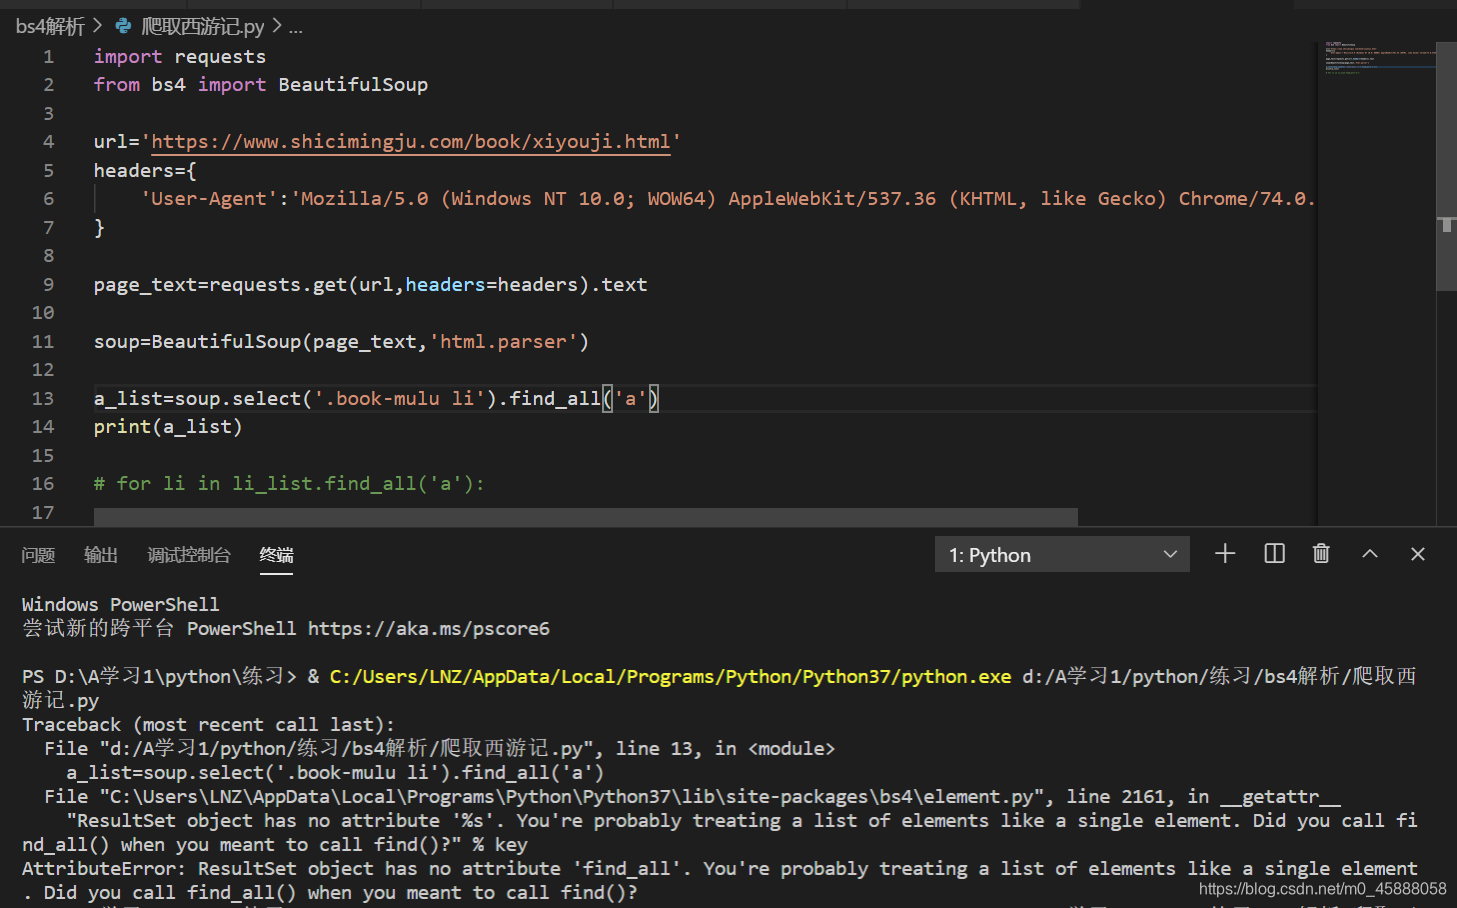The height and width of the screenshot is (908, 1457).
Task: Click the Python file icon in breadcrumb
Action: pyautogui.click(x=121, y=26)
